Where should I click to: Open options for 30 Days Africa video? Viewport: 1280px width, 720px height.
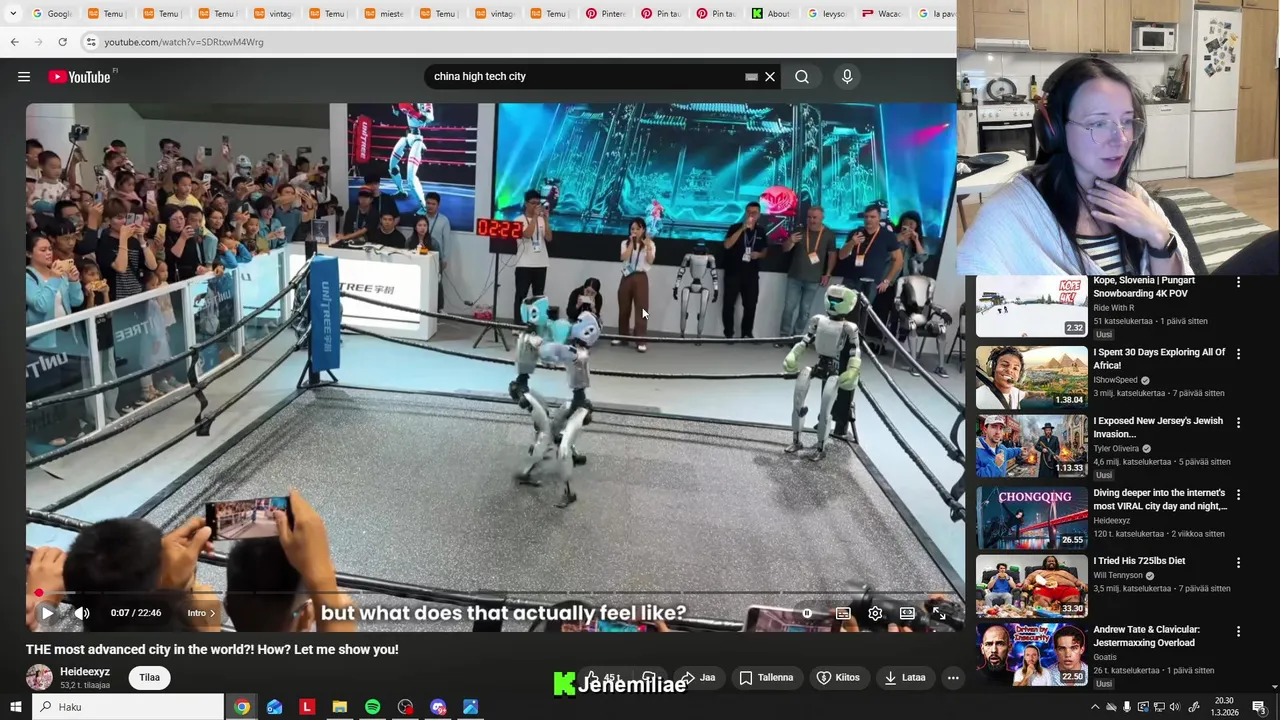(x=1238, y=354)
